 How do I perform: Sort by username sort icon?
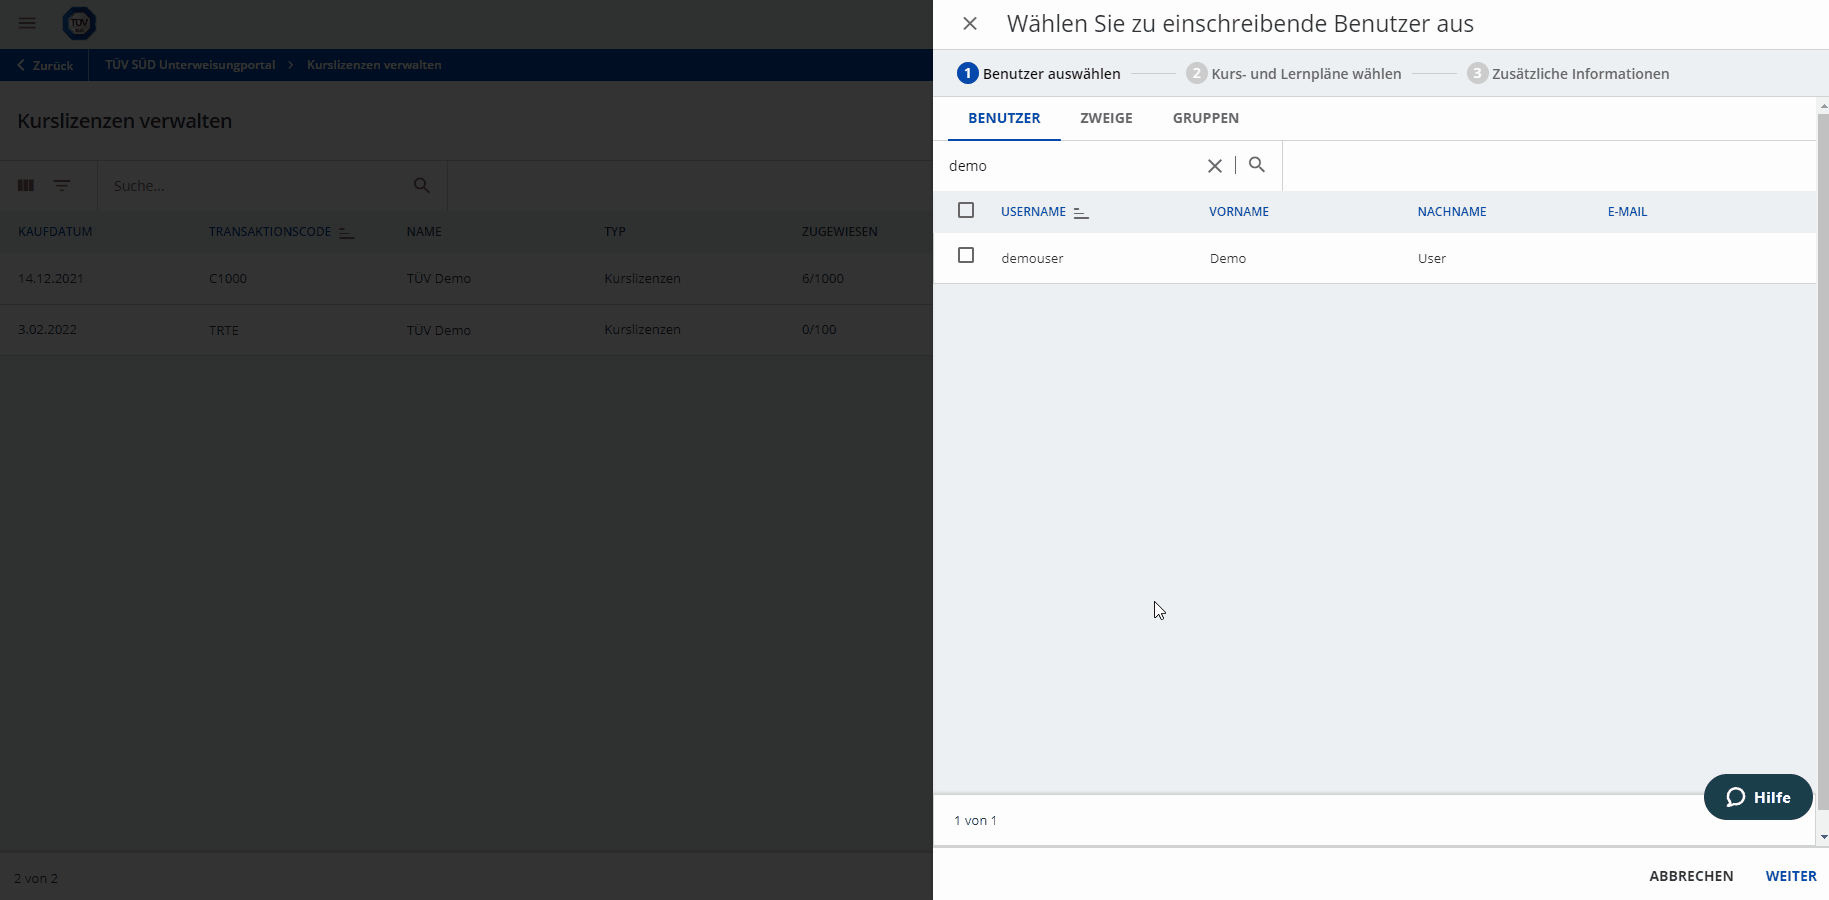(1081, 212)
